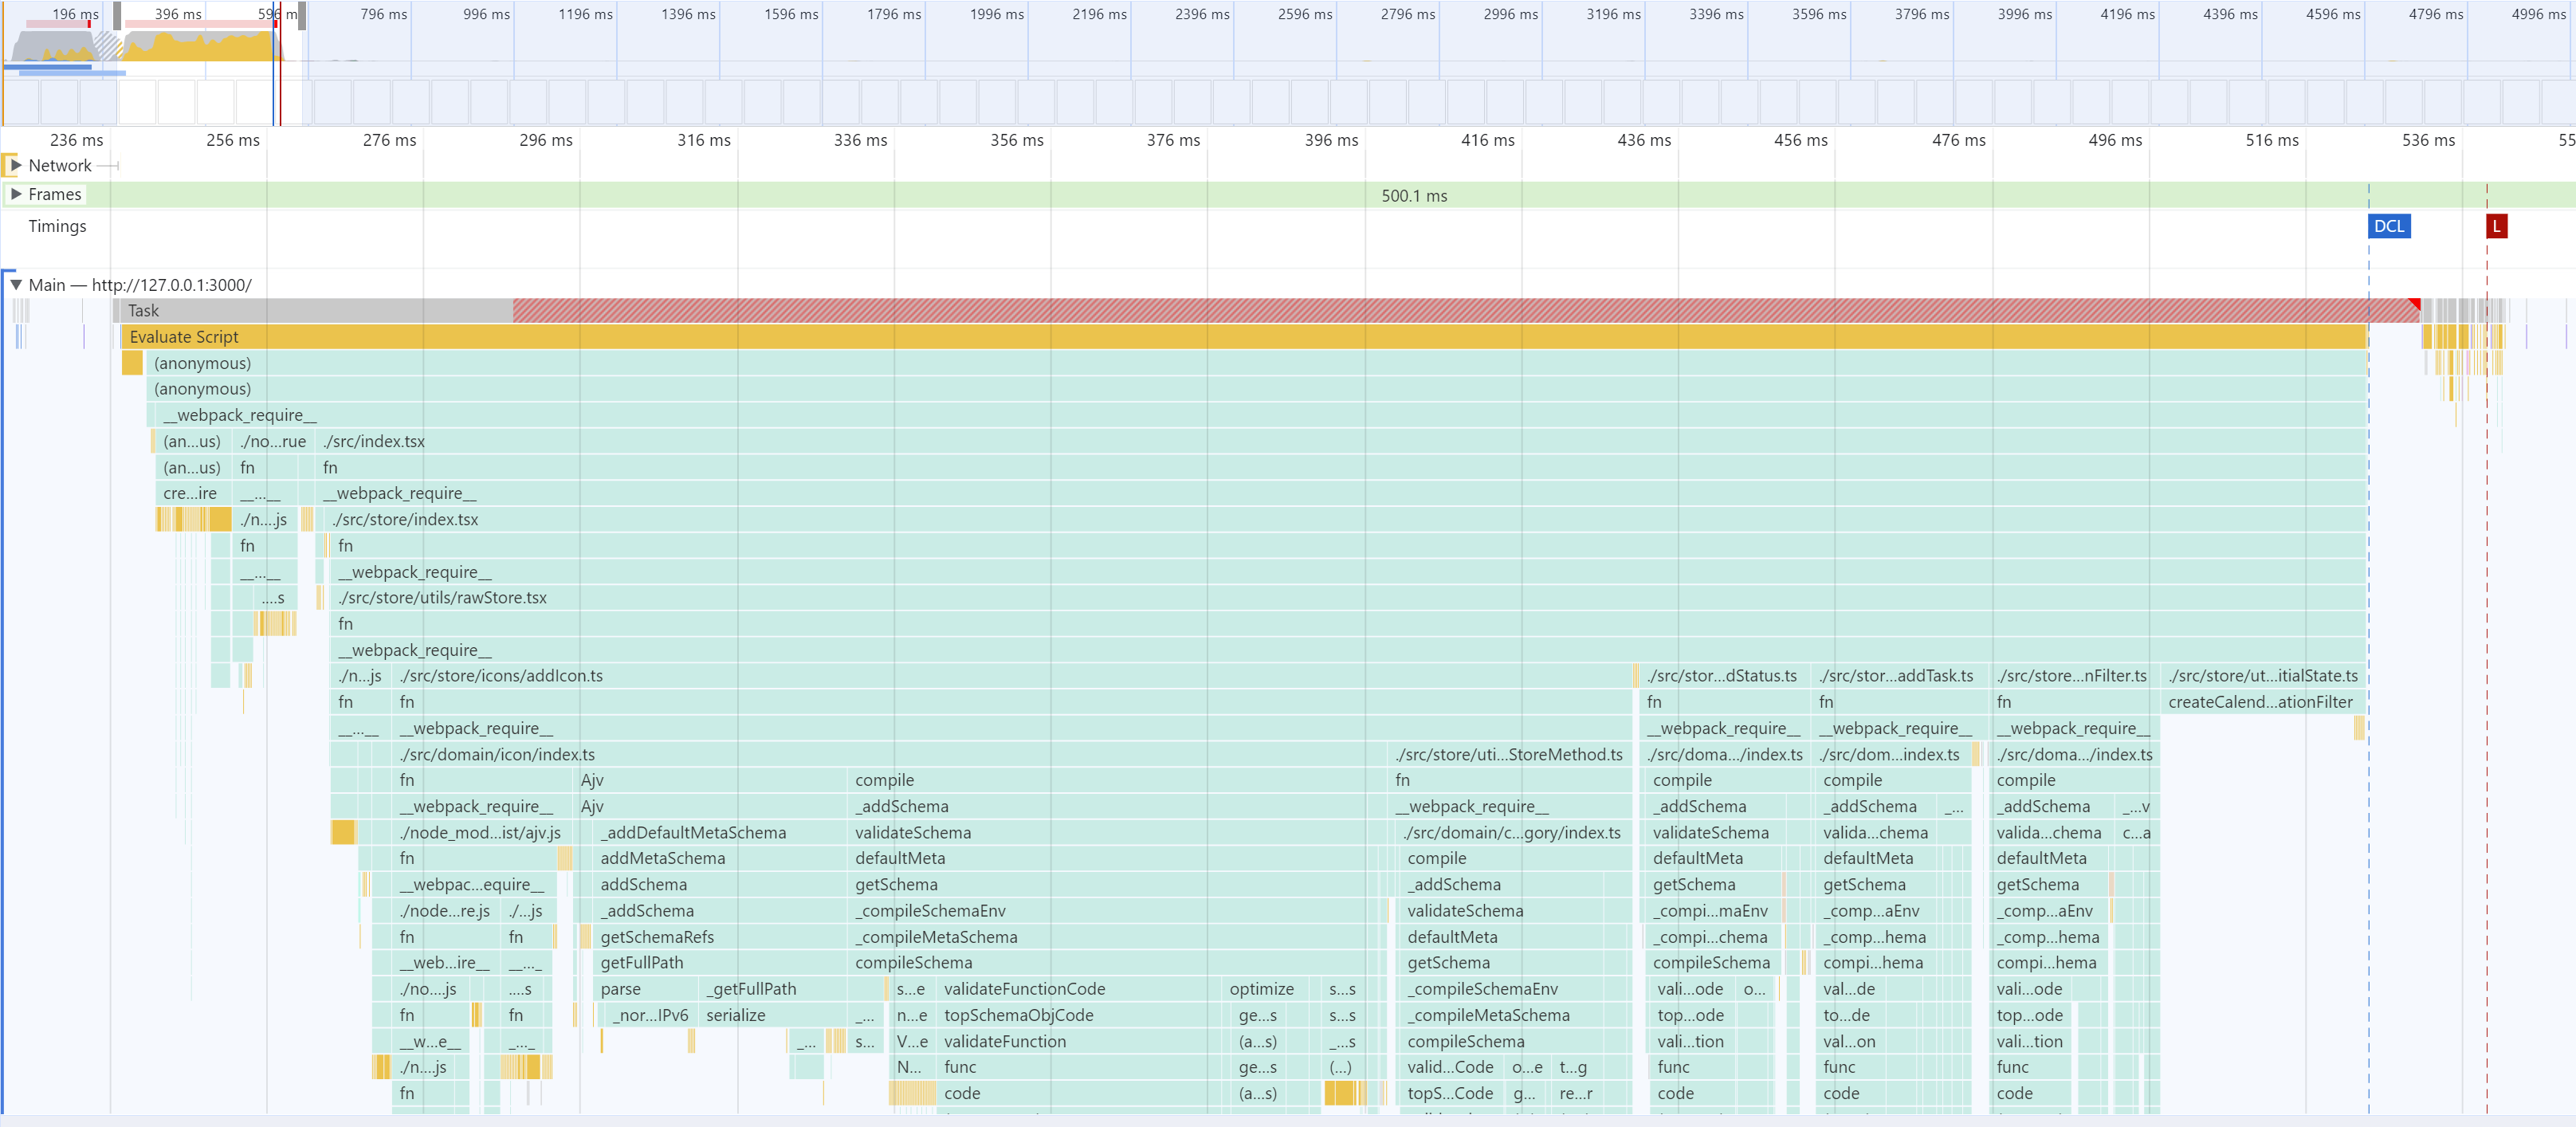This screenshot has width=2576, height=1127.
Task: Click the ./node_mod...ist/ajv.js entry
Action: coord(480,833)
